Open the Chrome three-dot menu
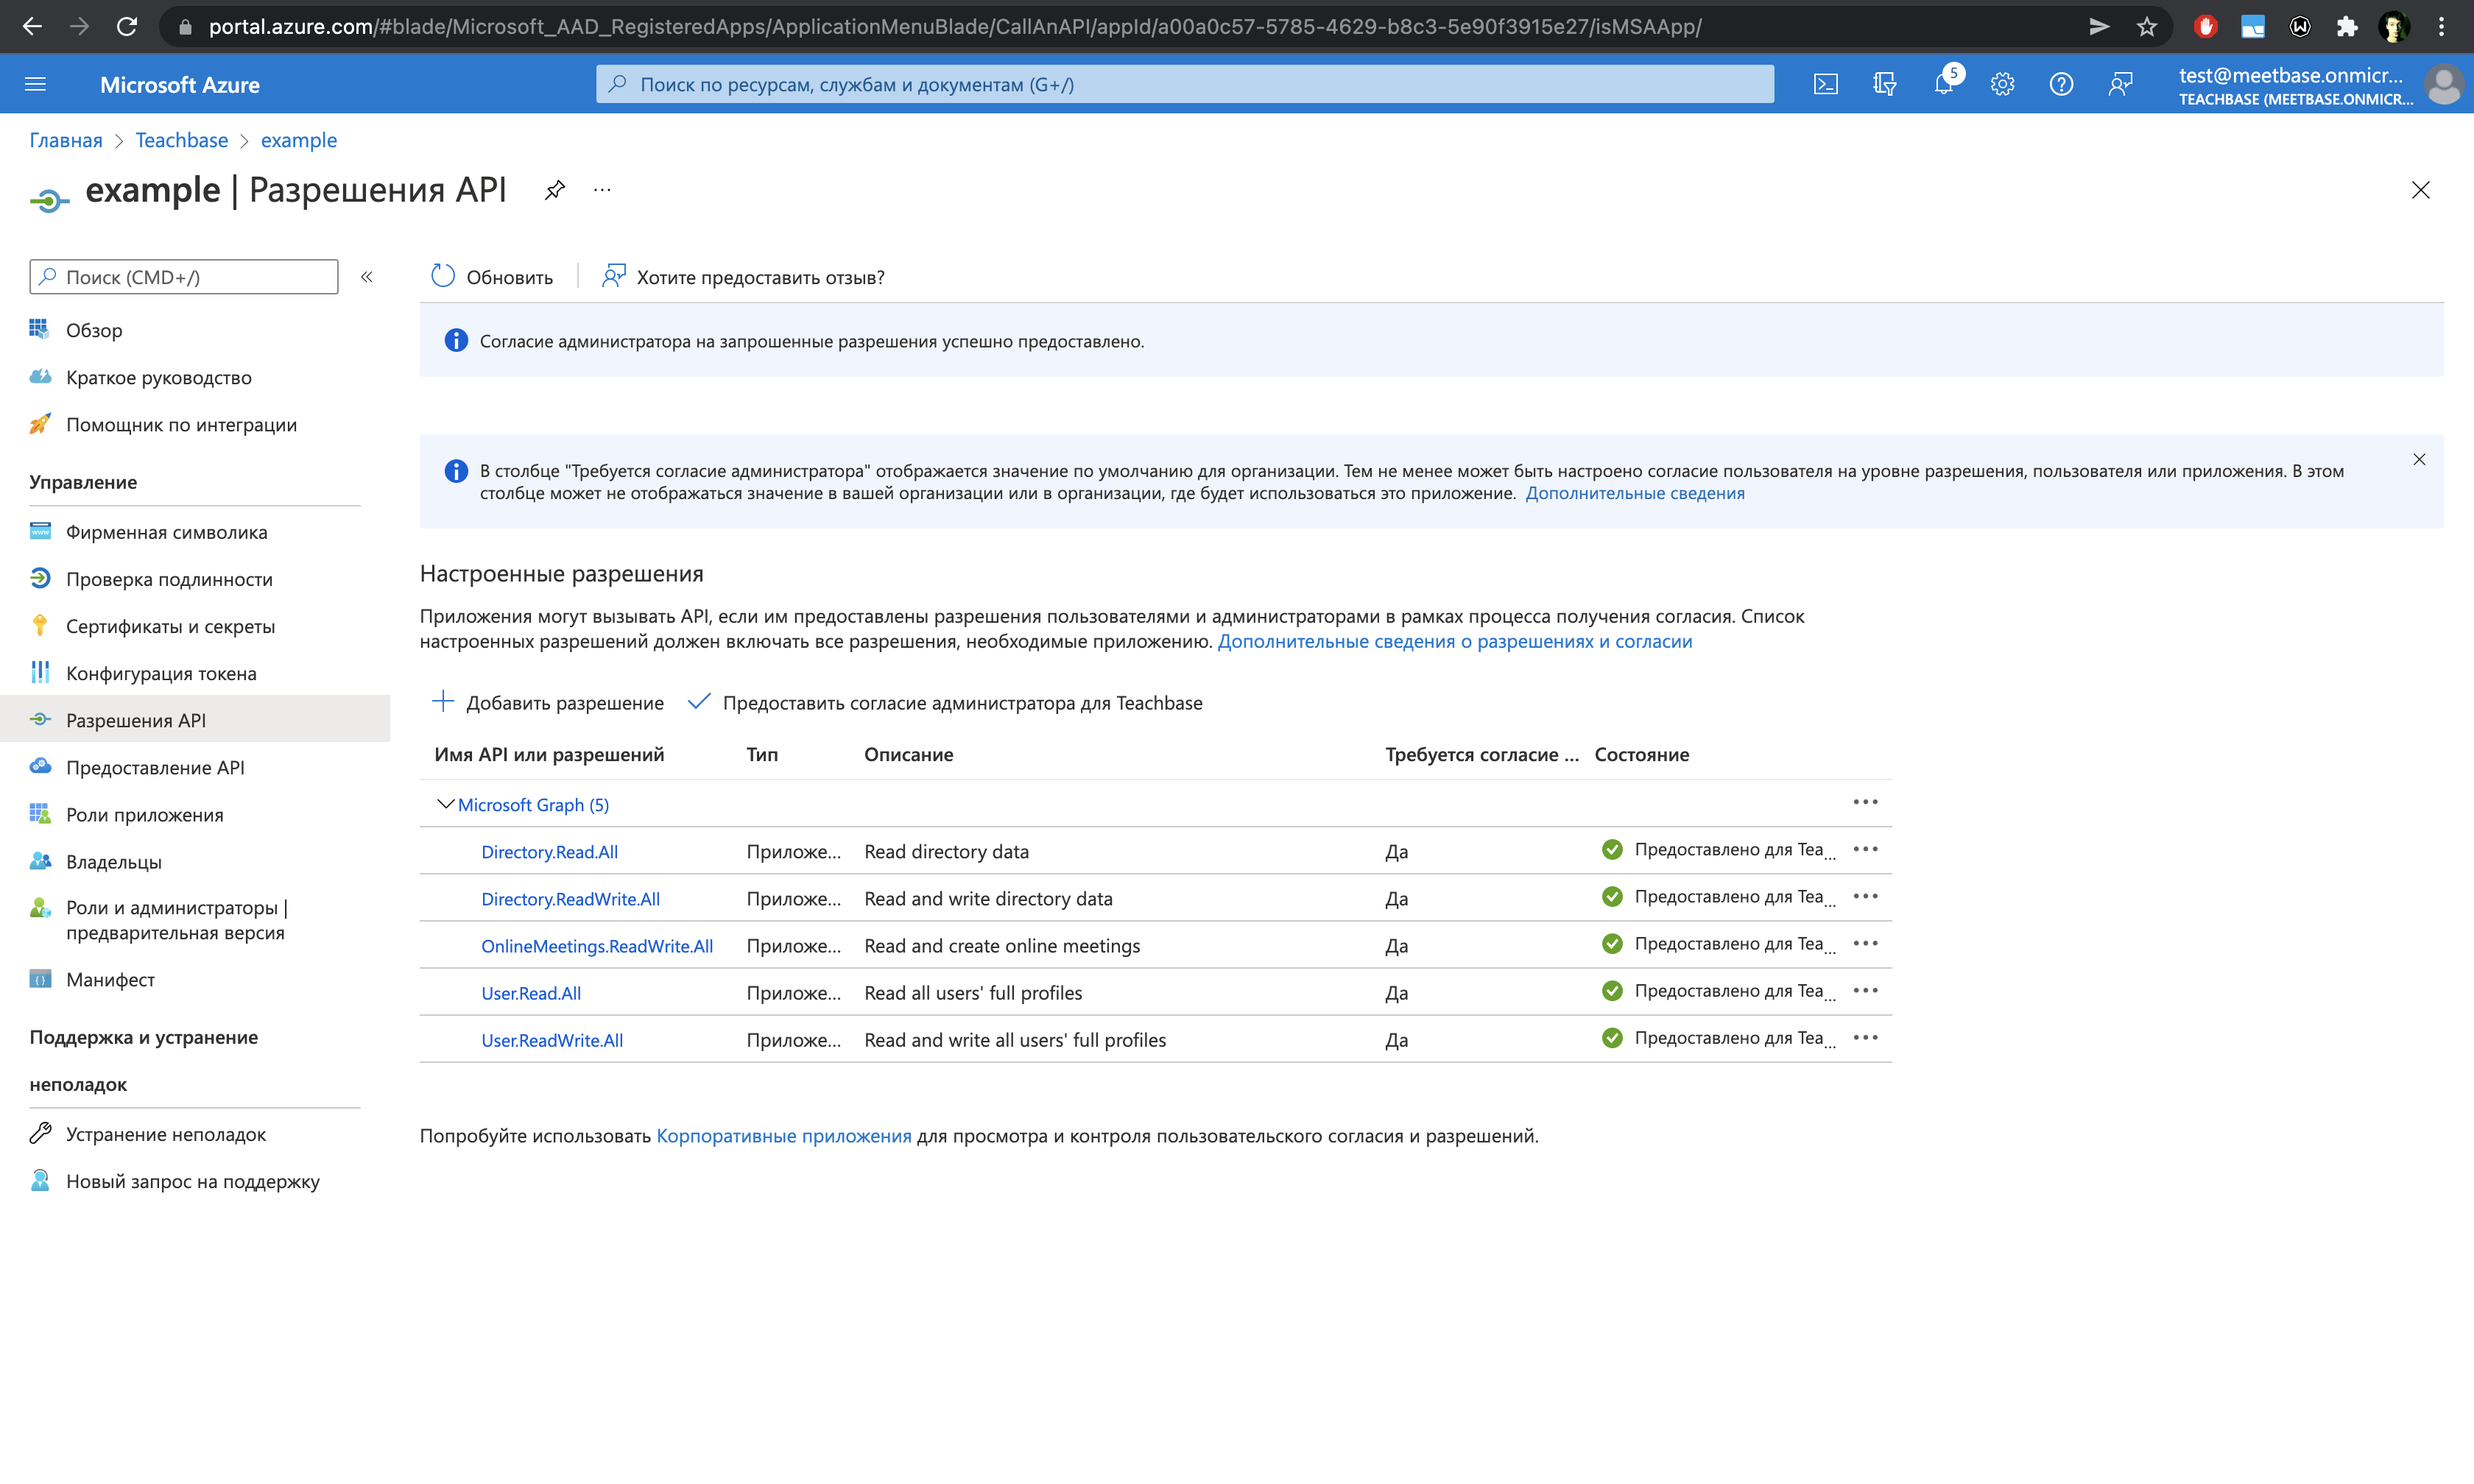This screenshot has height=1484, width=2474. tap(2441, 27)
